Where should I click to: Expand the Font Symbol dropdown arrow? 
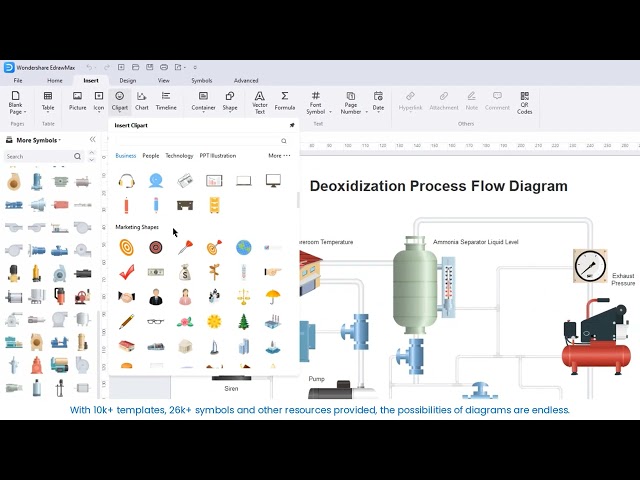(330, 112)
